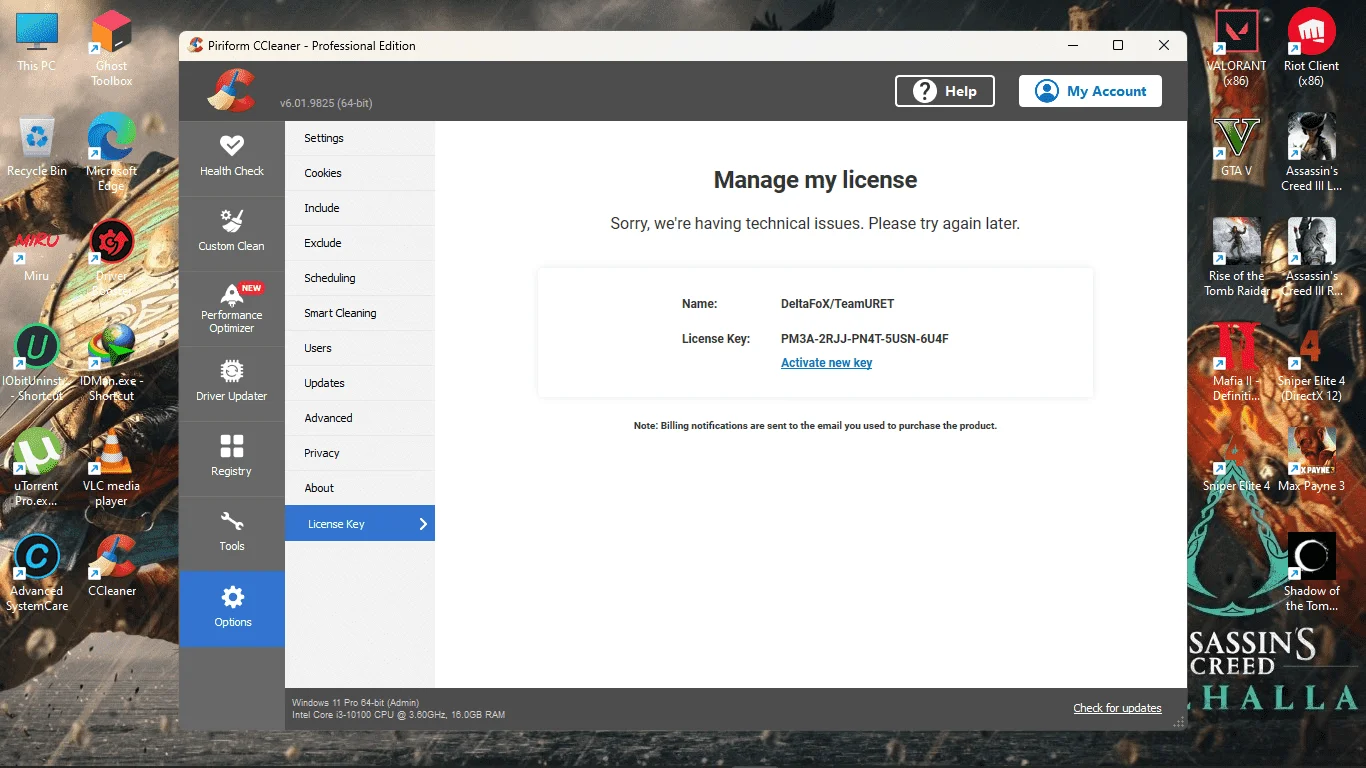Open the Scheduling options page

pyautogui.click(x=360, y=278)
